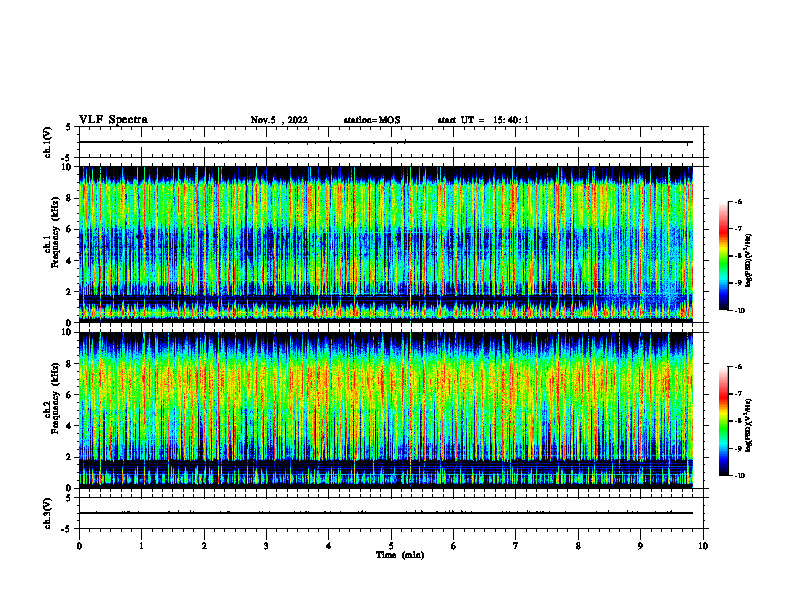
Task: Click the ch.1 color bar log(PSD) unit label
Action: [749, 261]
